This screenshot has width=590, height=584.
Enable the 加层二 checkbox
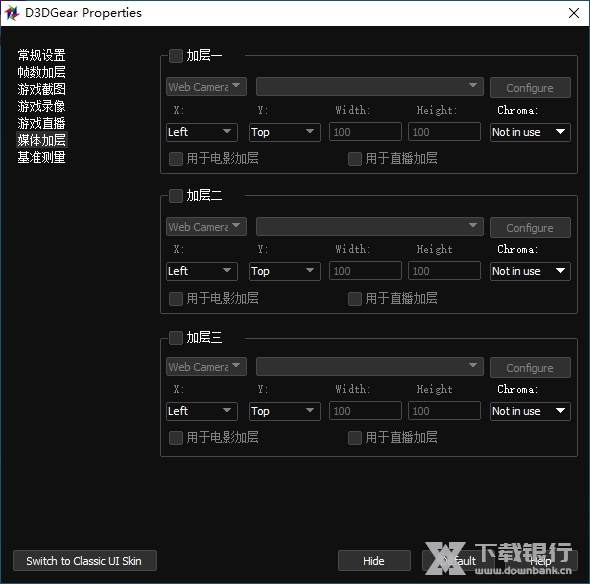coord(176,196)
